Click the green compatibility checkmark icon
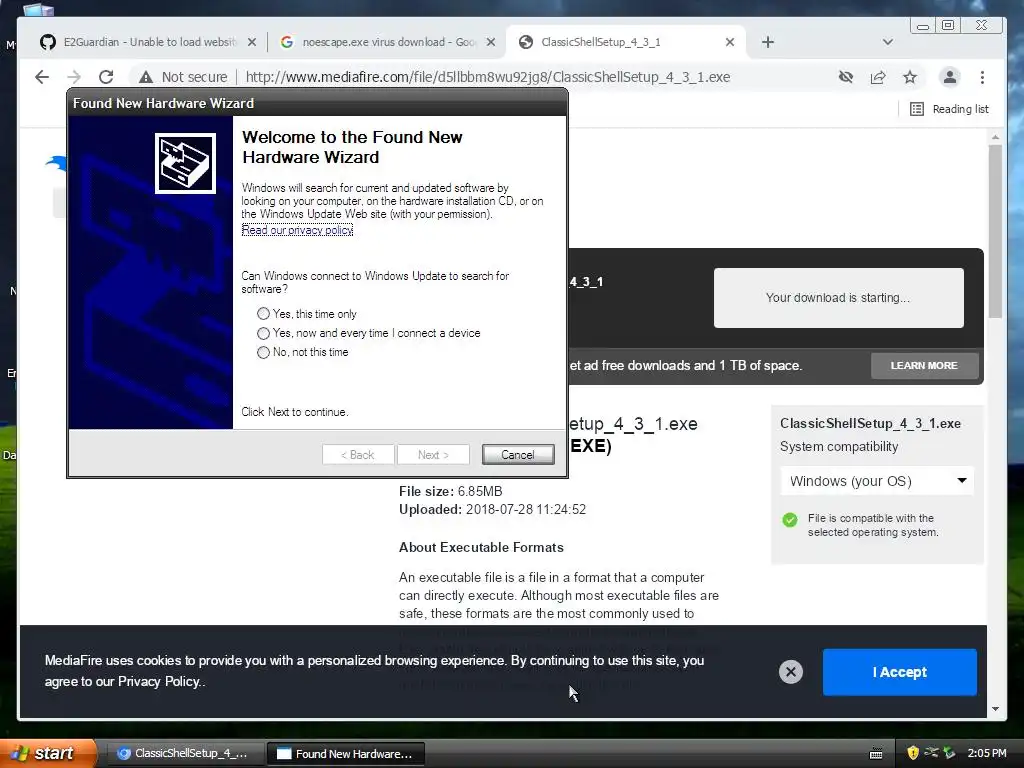The width and height of the screenshot is (1024, 768). (x=790, y=520)
